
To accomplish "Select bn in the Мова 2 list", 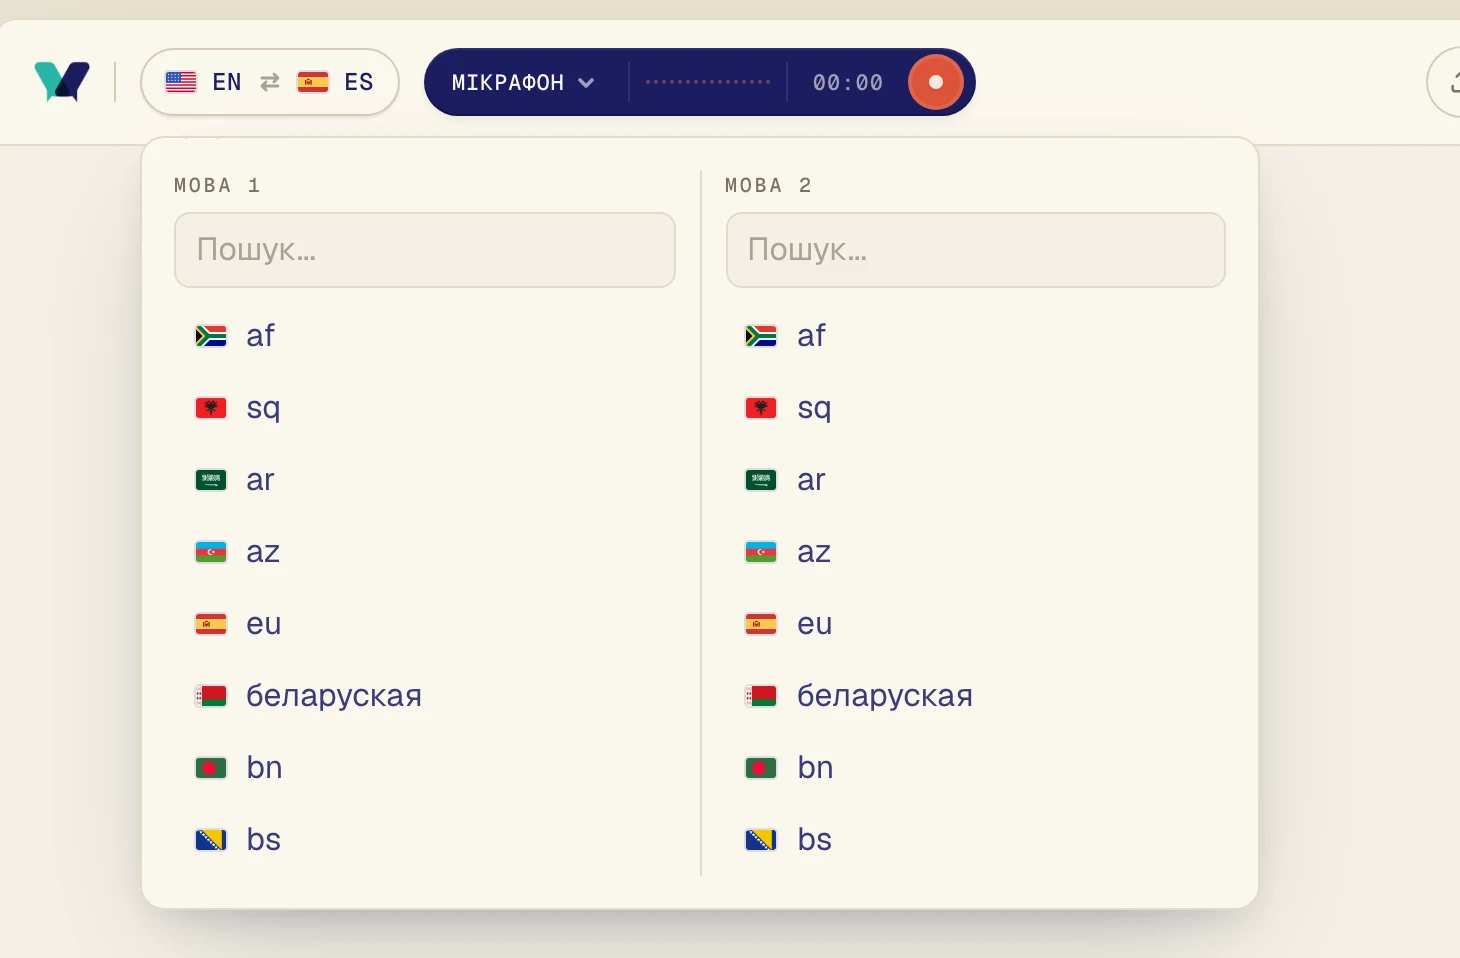I will (976, 768).
